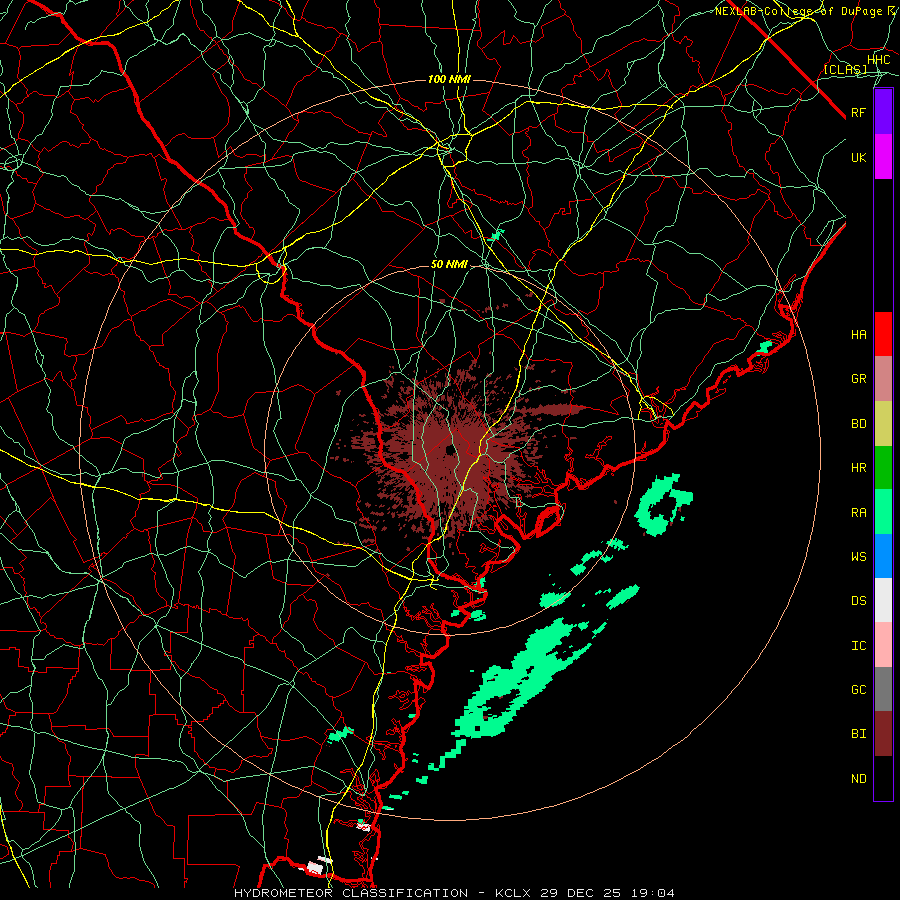Viewport: 900px width, 900px height.
Task: Click the GC gray legend swatch
Action: tap(883, 689)
